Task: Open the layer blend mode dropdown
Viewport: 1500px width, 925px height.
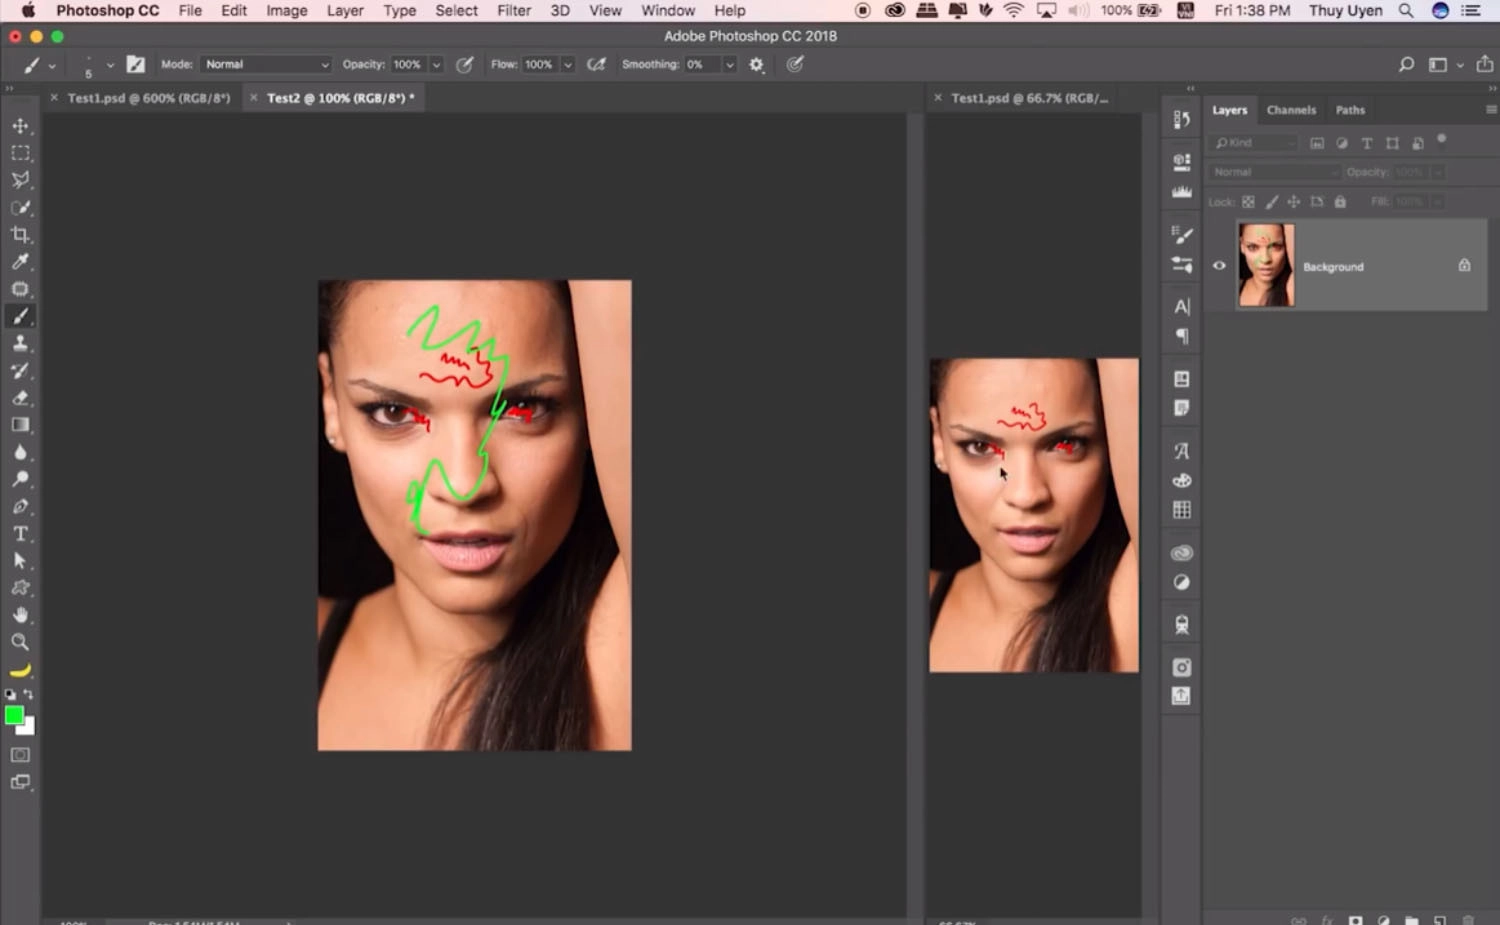Action: point(1274,172)
